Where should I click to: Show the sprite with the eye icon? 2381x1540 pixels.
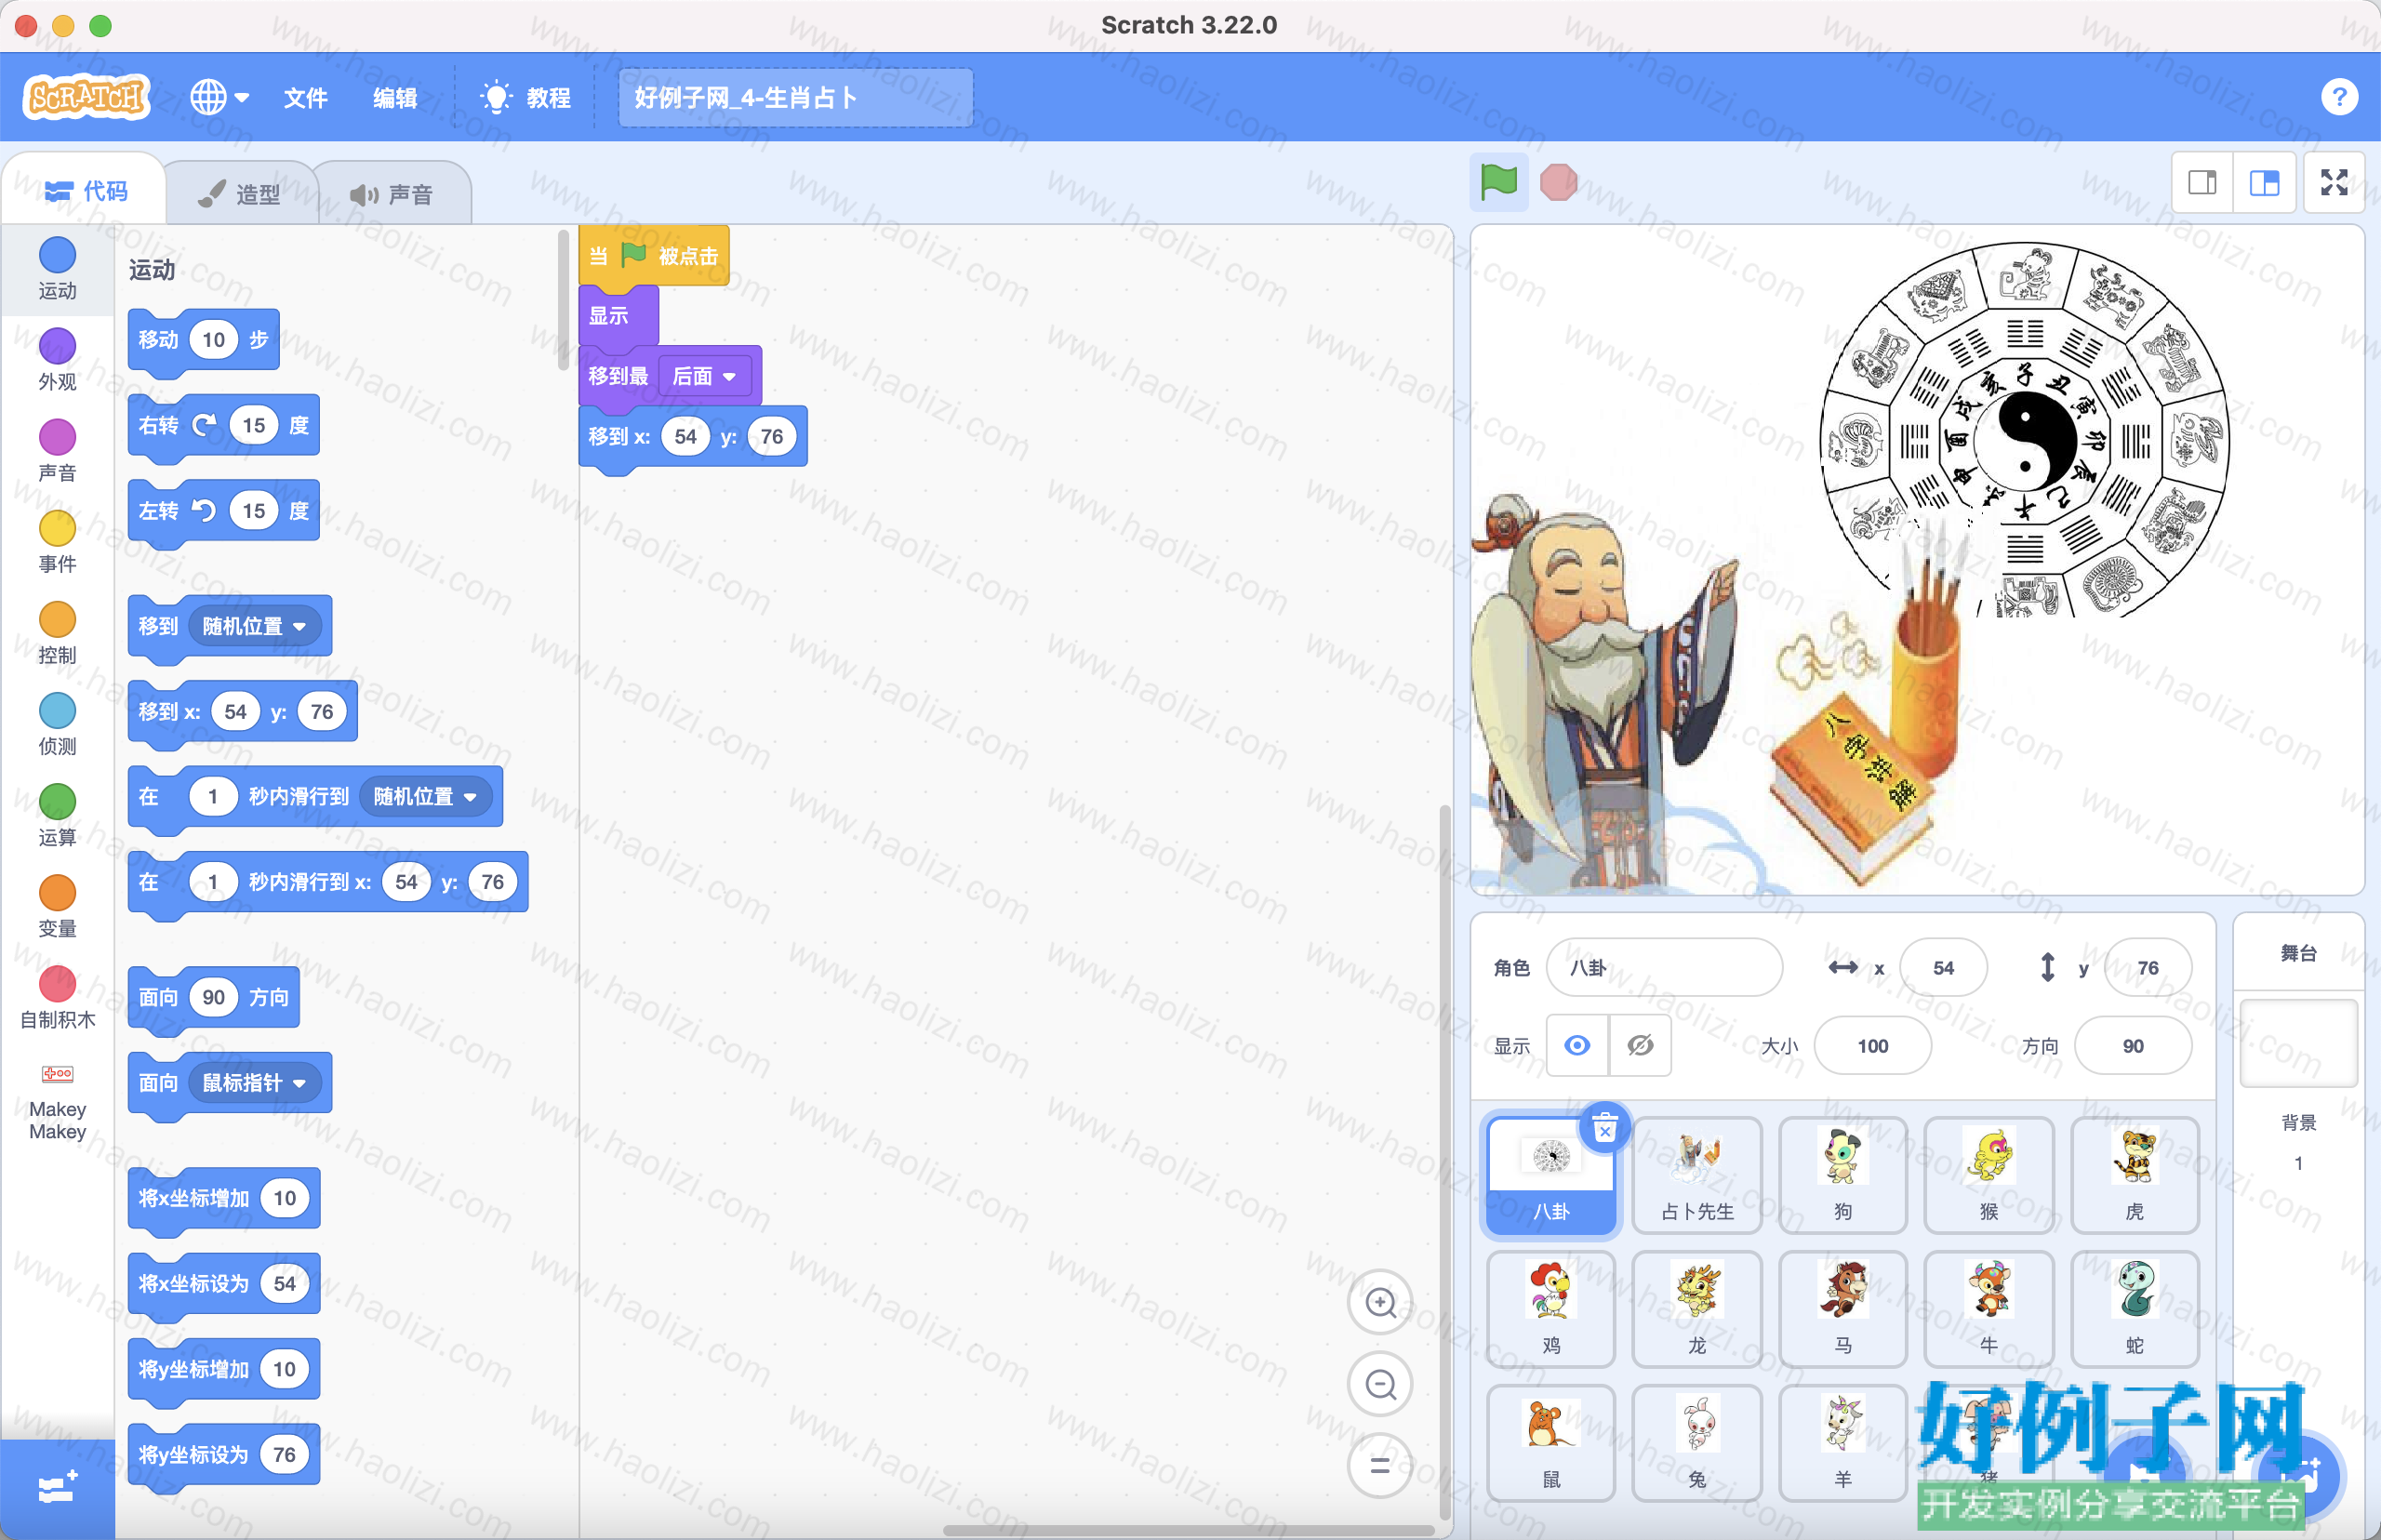(1577, 1045)
